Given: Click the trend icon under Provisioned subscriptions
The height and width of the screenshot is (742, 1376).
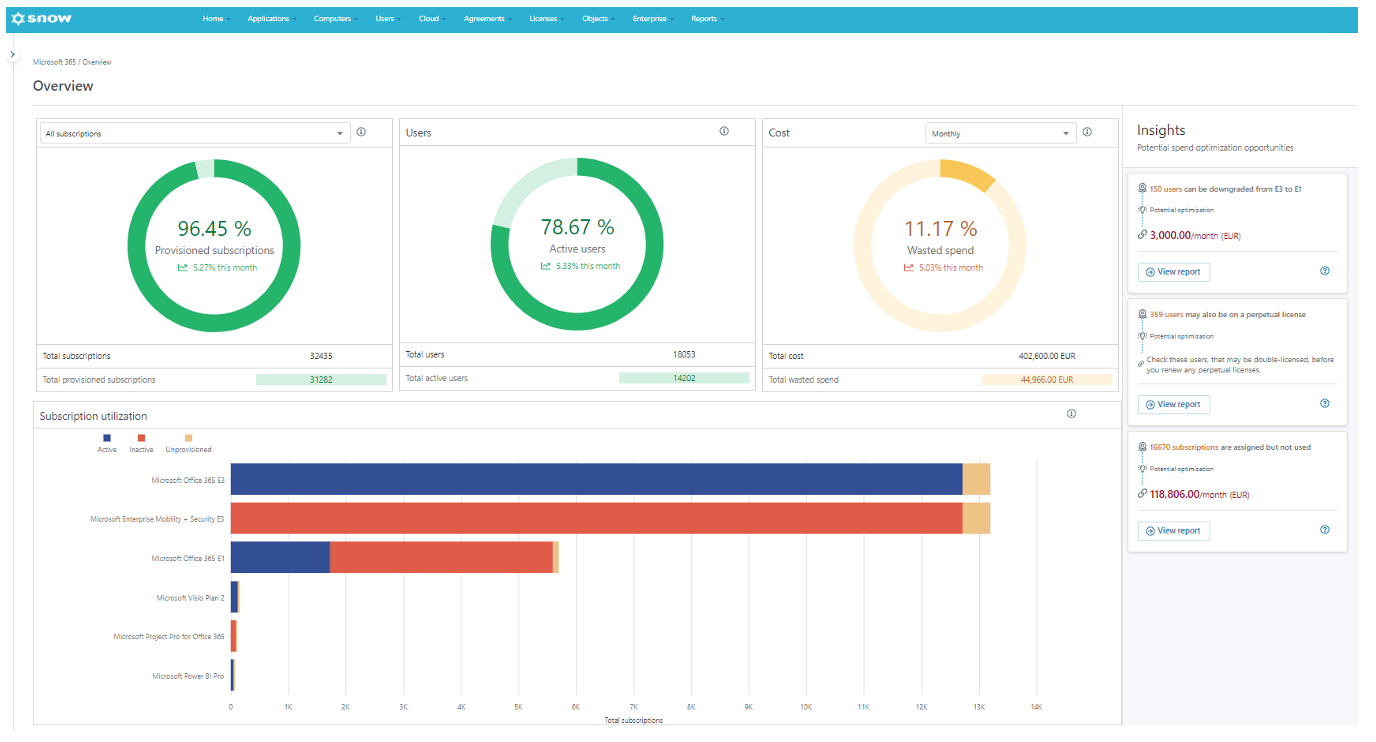Looking at the screenshot, I should coord(183,268).
